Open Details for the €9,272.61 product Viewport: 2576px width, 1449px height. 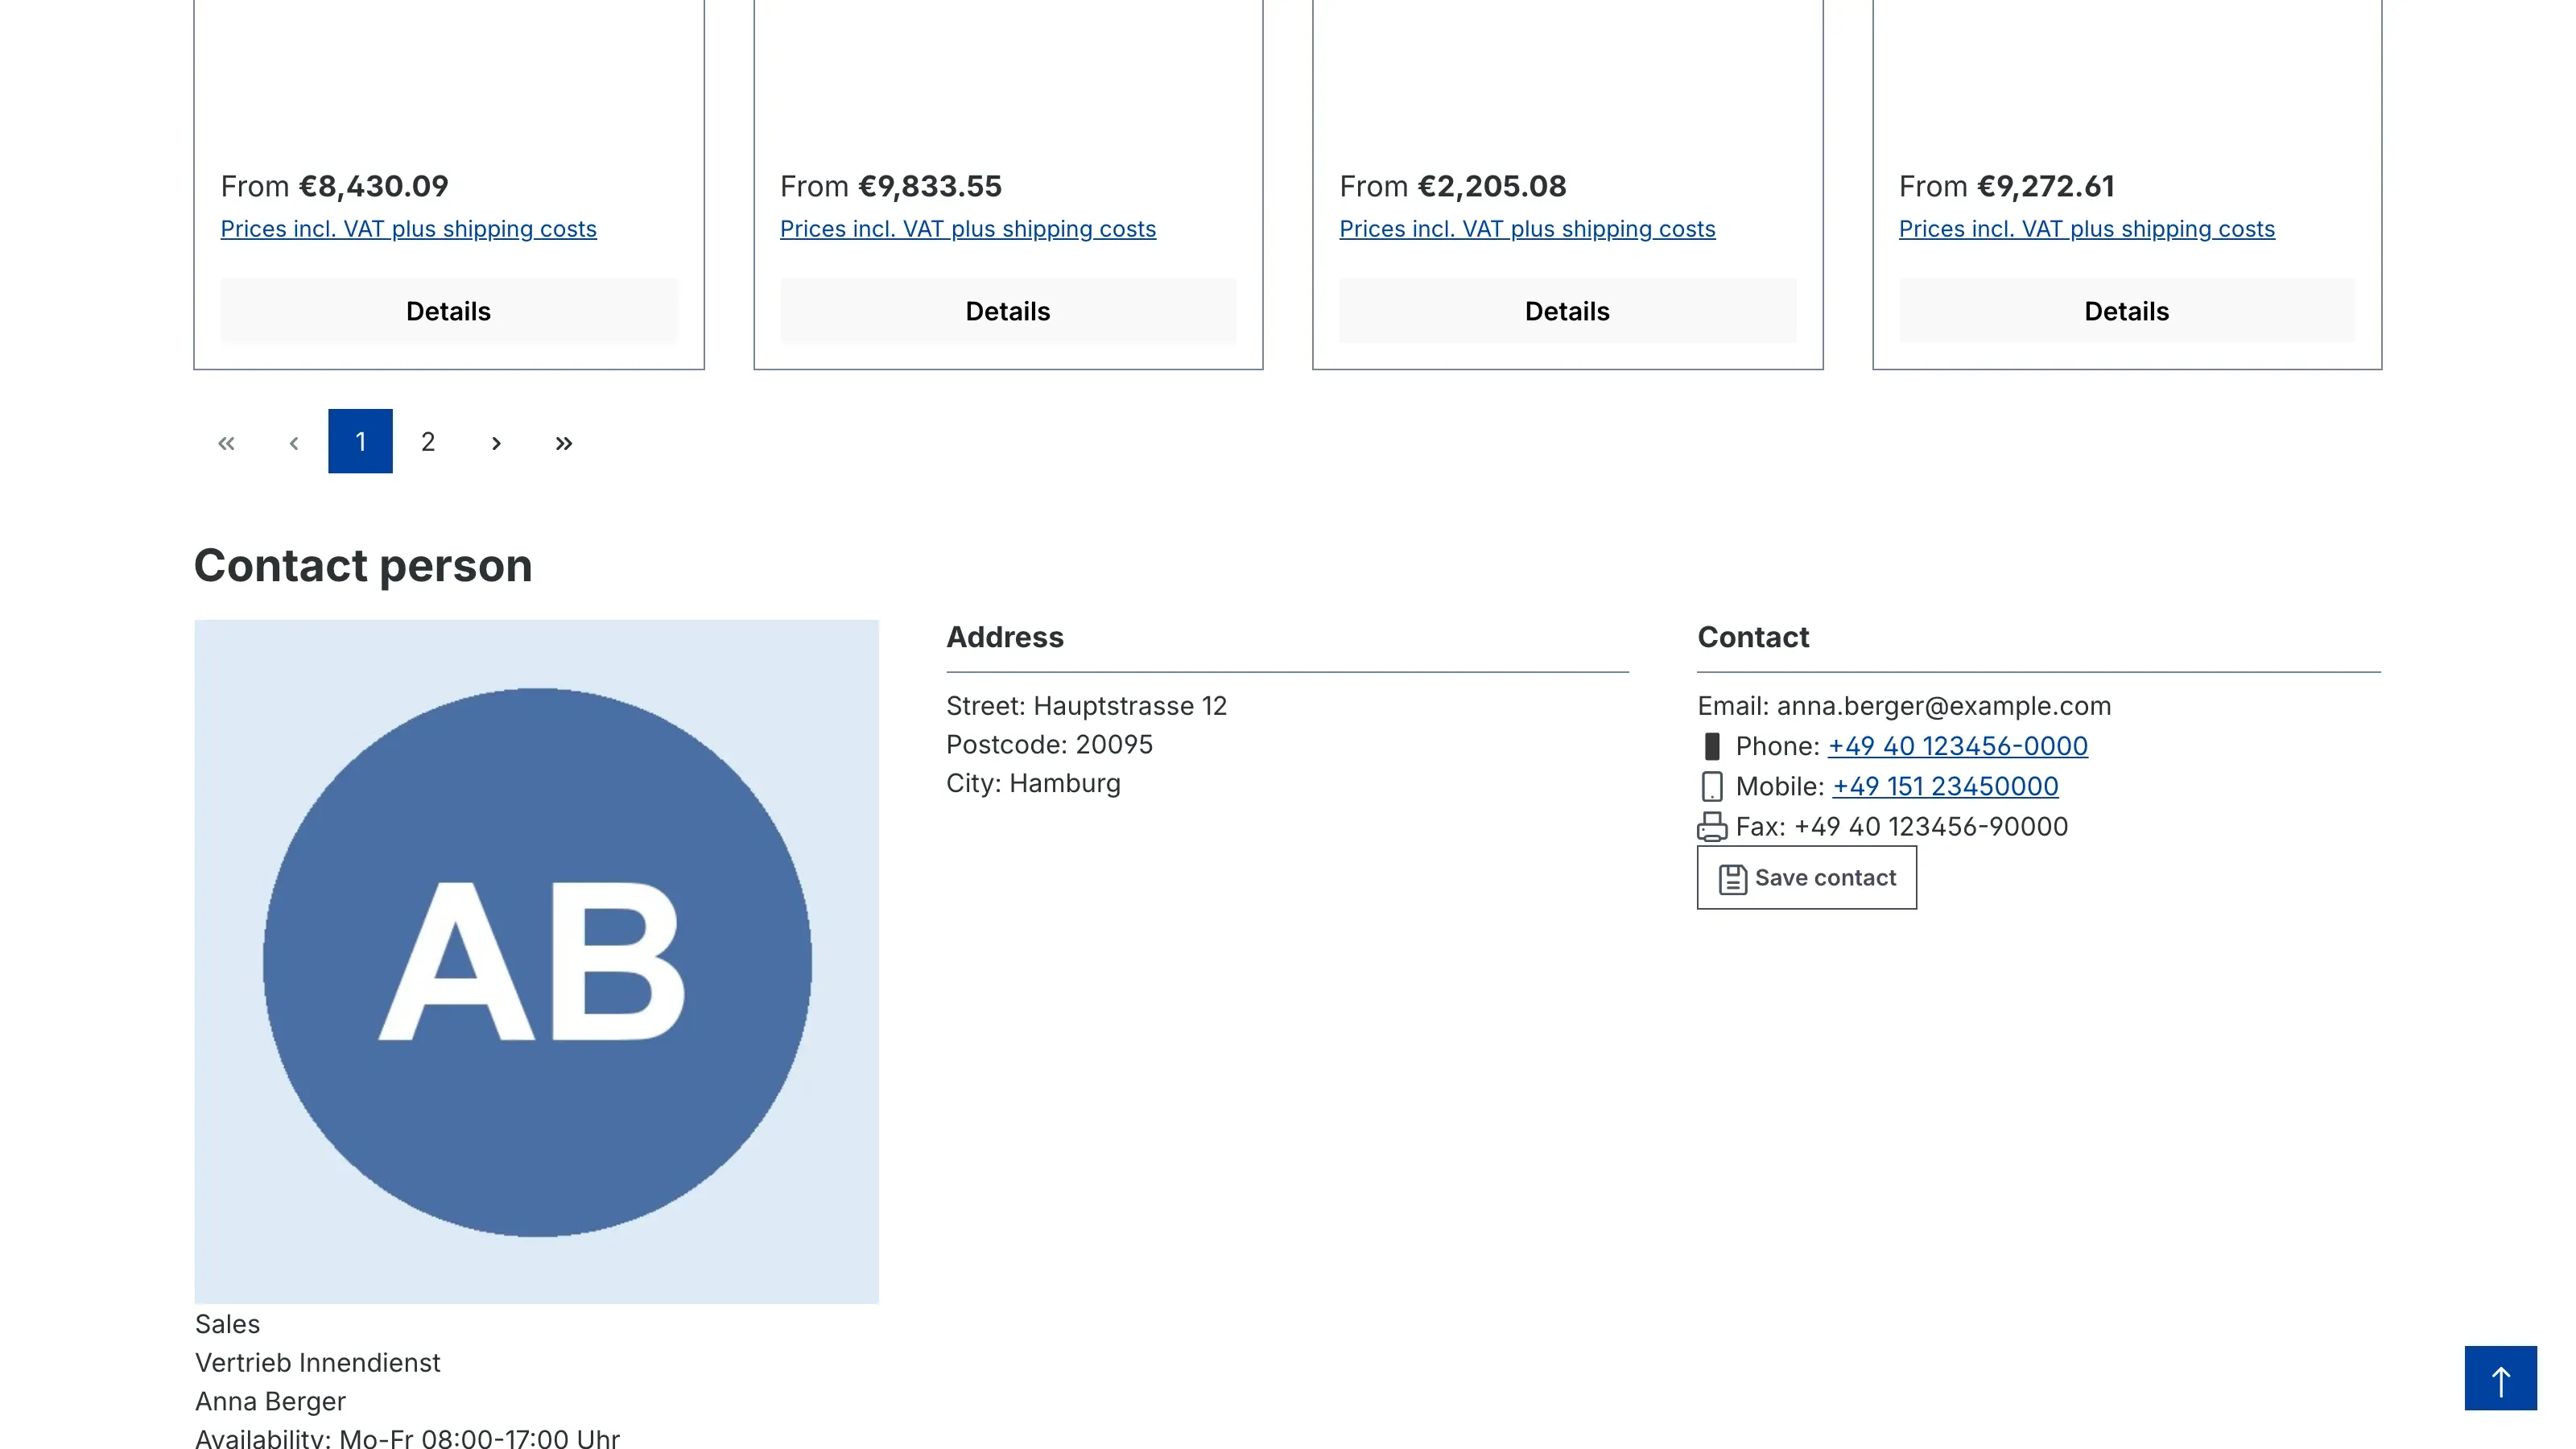click(2127, 311)
